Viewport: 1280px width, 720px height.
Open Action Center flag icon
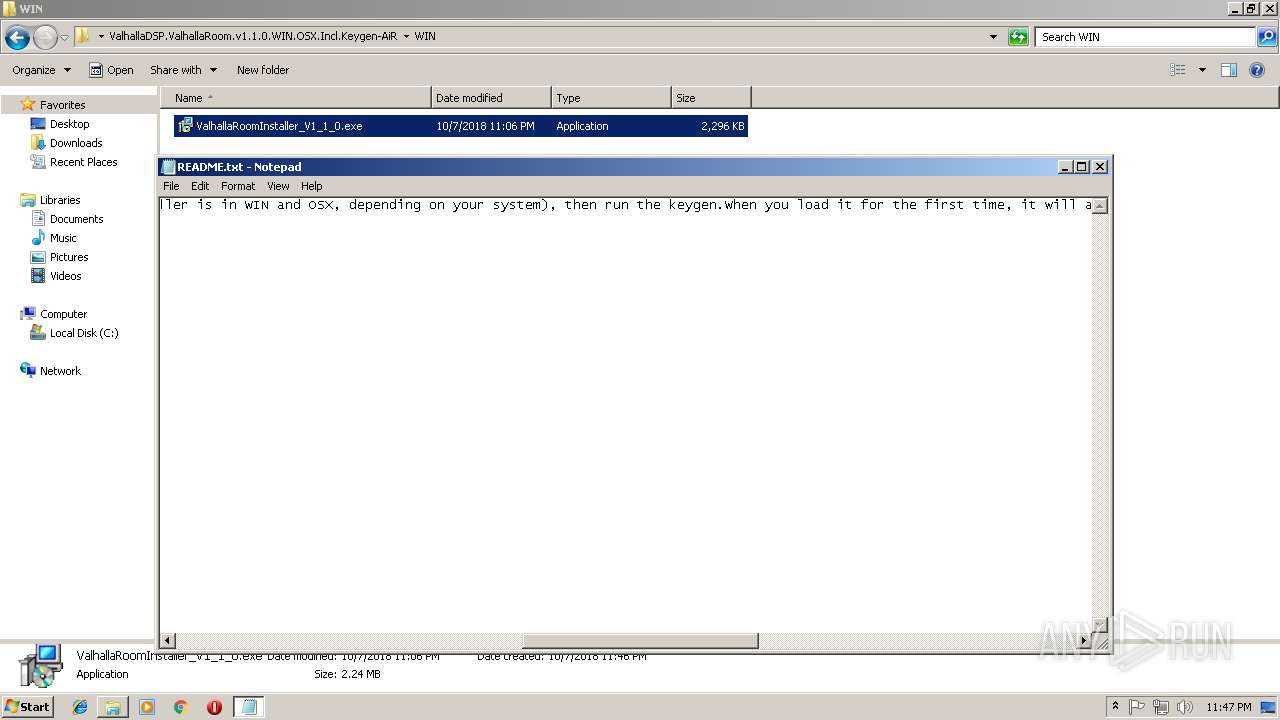[1137, 707]
